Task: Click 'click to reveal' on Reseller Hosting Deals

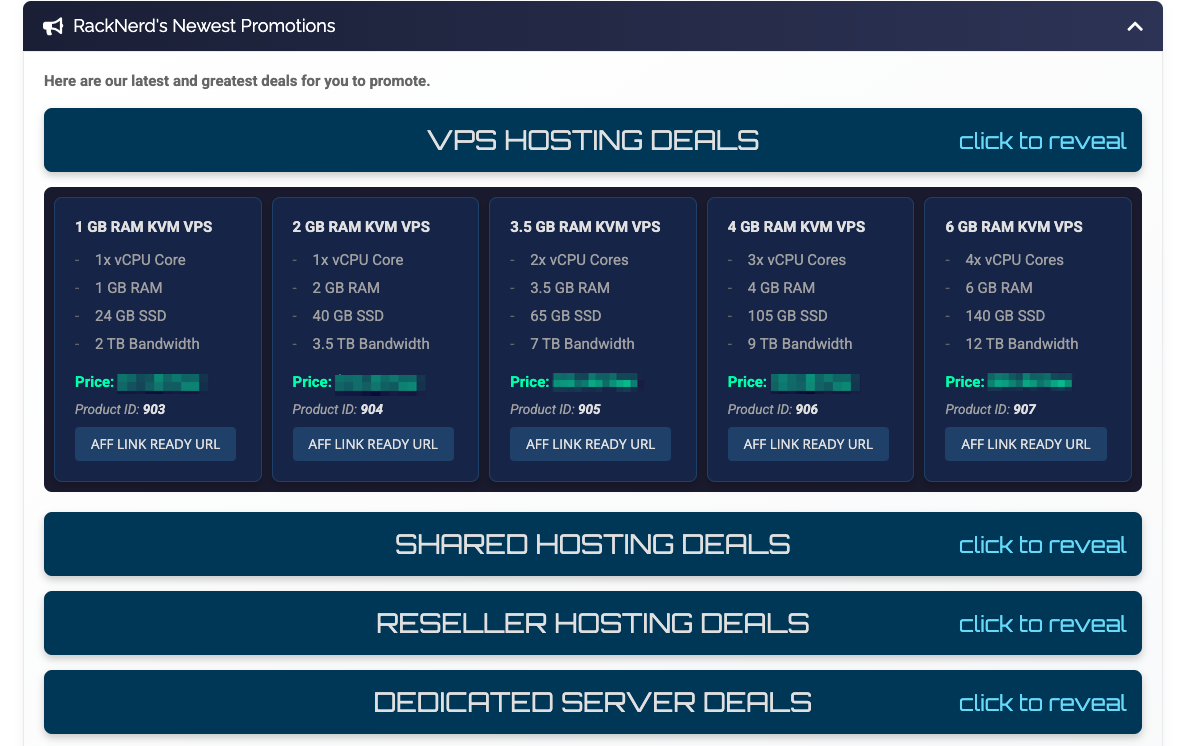Action: tap(1042, 624)
